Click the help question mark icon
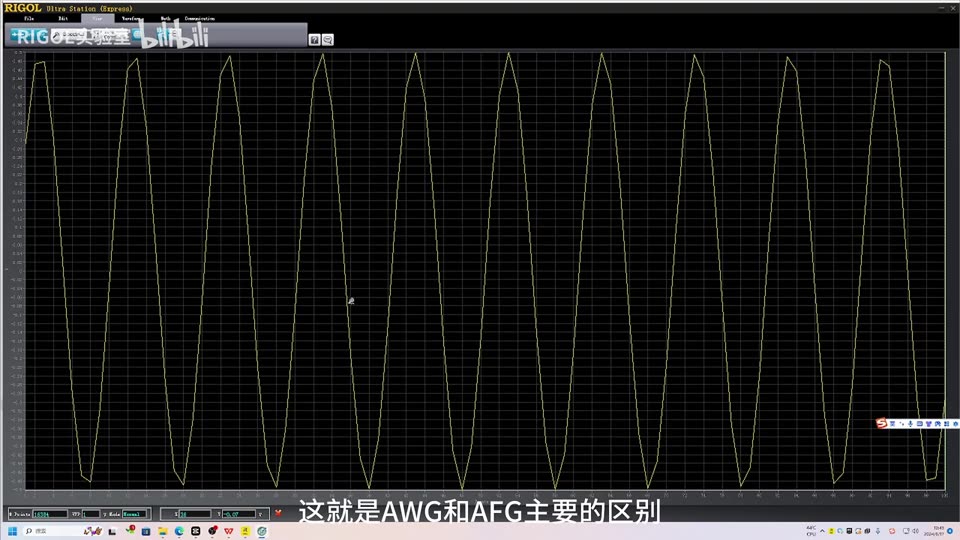The height and width of the screenshot is (540, 960). pos(314,40)
